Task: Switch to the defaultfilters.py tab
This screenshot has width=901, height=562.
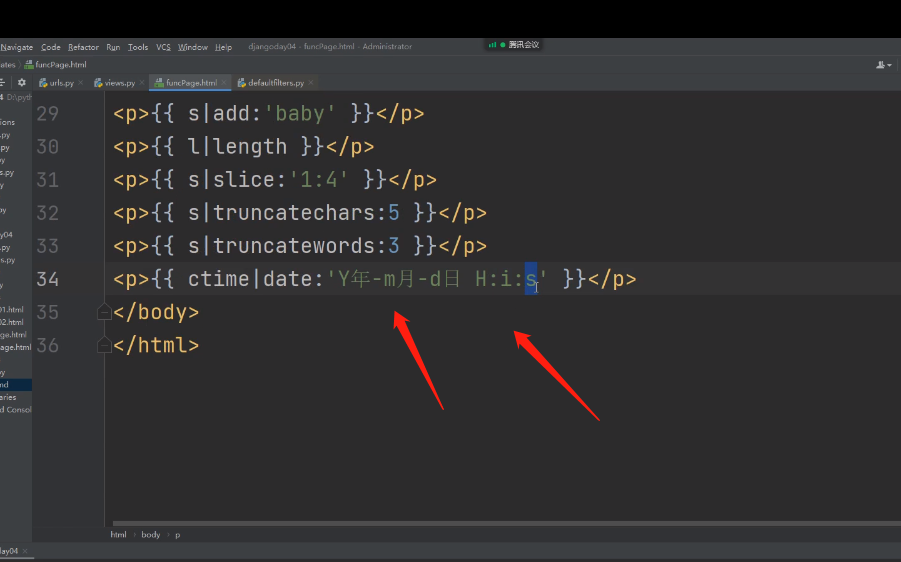Action: pyautogui.click(x=276, y=83)
